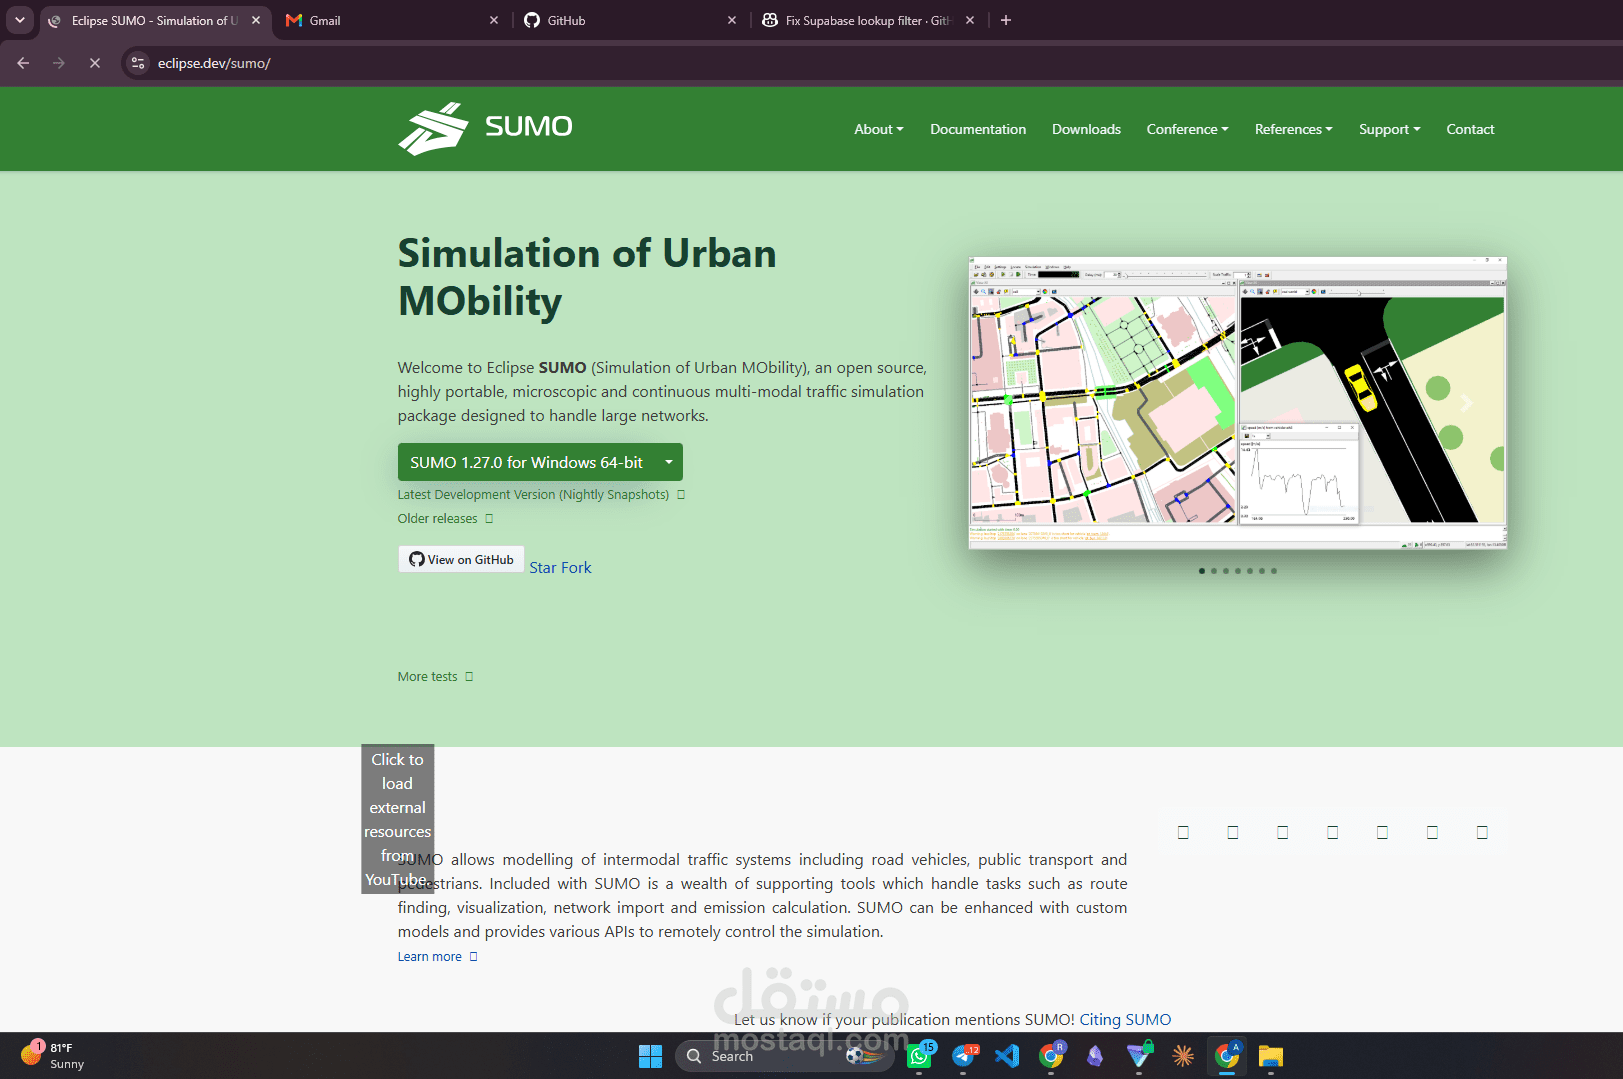Open site information icon in the address bar
Screen dimensions: 1623x1079
pyautogui.click(x=138, y=63)
